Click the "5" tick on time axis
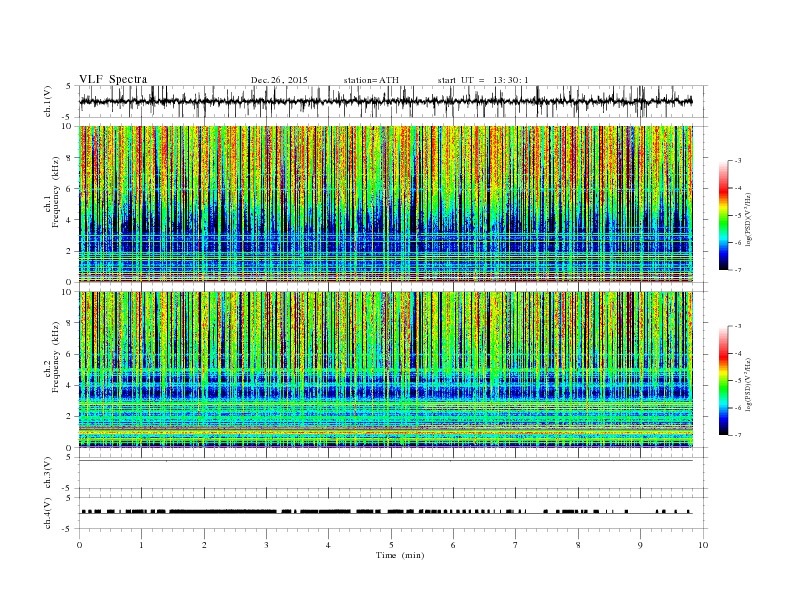The height and width of the screenshot is (612, 792). pos(391,545)
